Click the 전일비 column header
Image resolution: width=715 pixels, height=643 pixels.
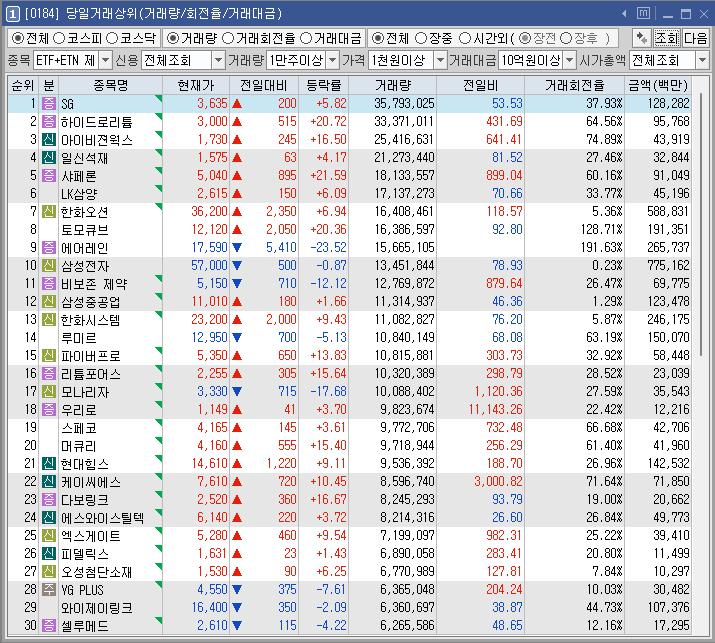pyautogui.click(x=480, y=85)
